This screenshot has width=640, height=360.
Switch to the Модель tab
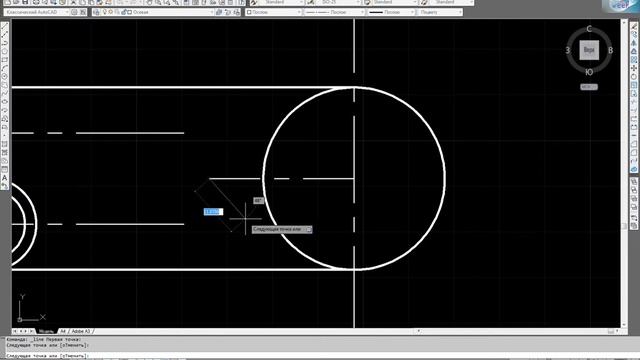(46, 331)
